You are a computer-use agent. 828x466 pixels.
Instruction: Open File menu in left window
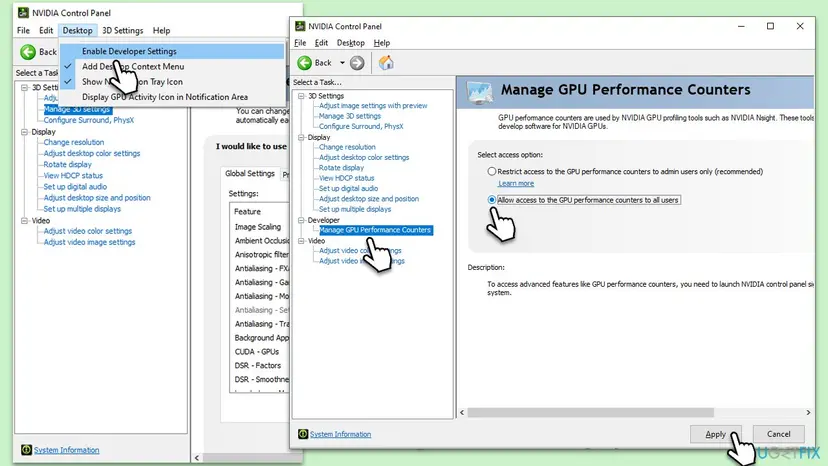[x=23, y=31]
